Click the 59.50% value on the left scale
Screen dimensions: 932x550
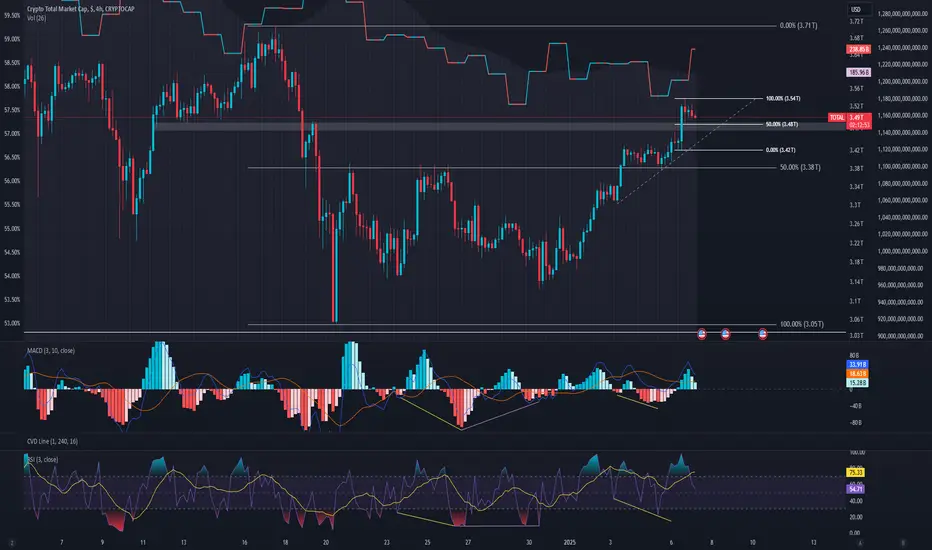pos(12,15)
